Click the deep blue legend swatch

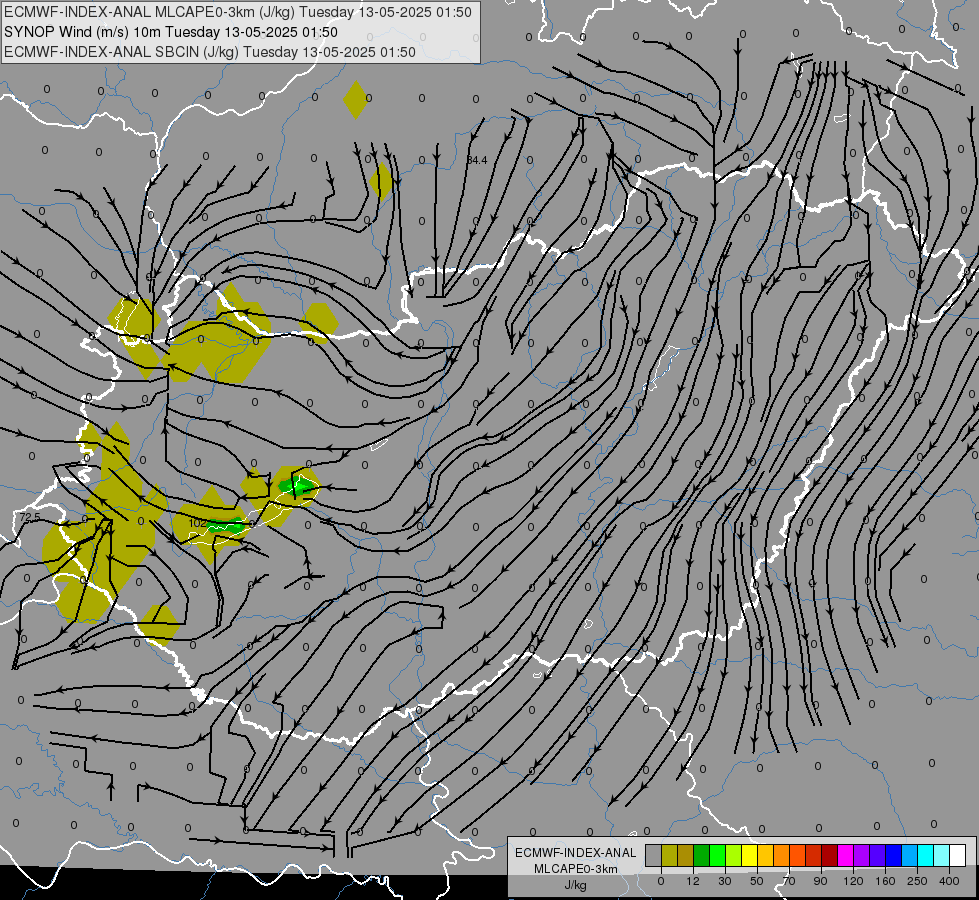893,855
